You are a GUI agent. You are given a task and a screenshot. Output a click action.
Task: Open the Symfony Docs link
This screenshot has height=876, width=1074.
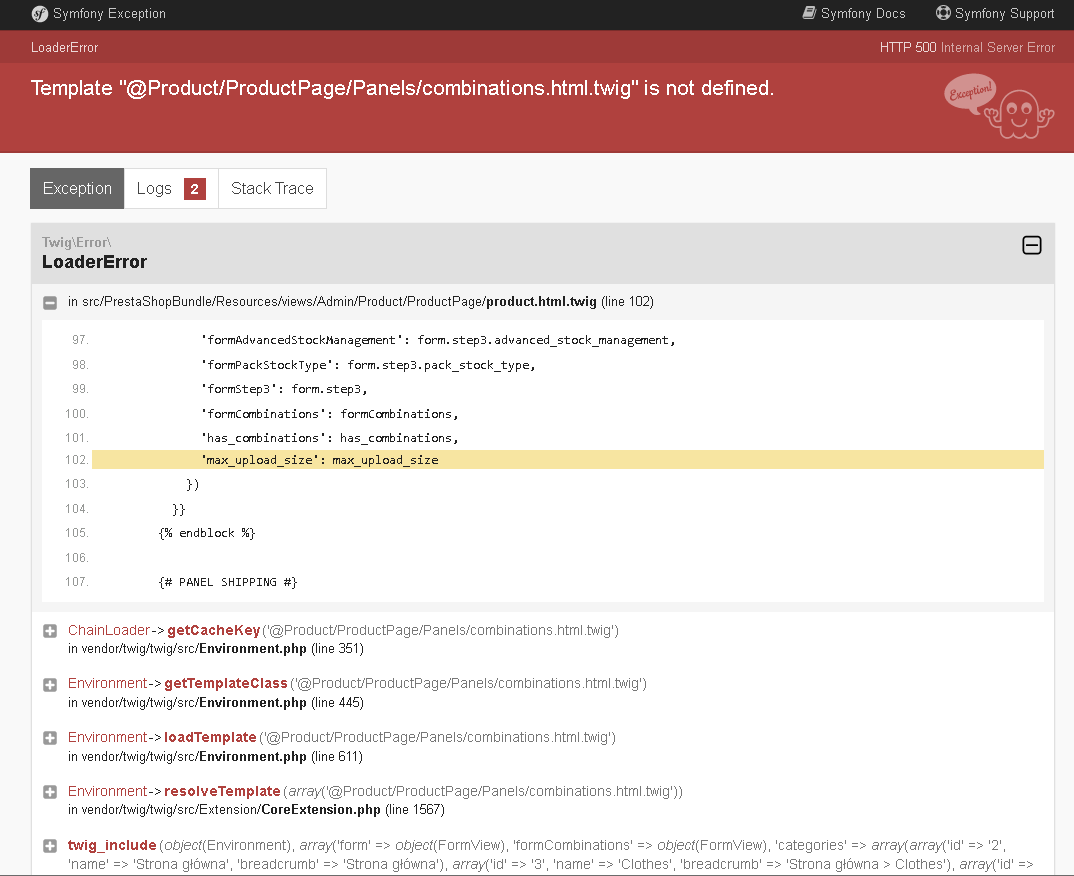[x=854, y=13]
